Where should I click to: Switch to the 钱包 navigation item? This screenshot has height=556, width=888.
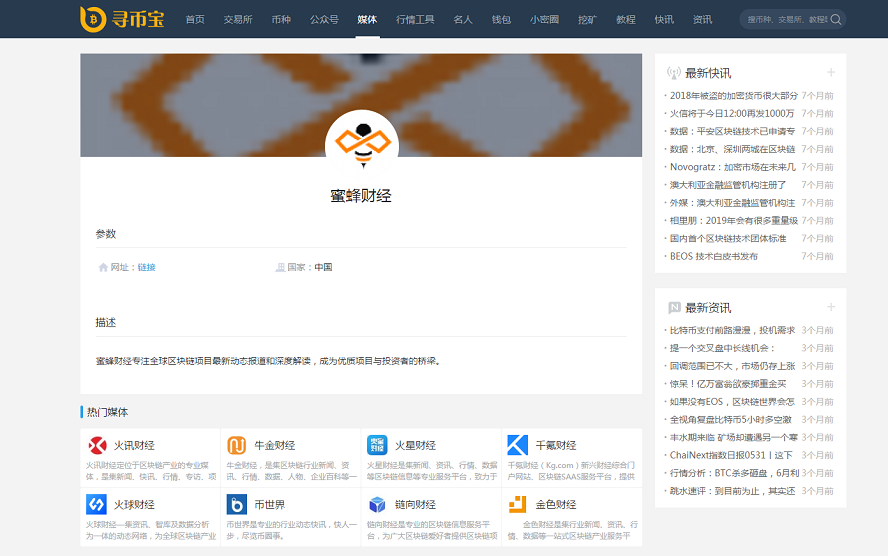501,19
